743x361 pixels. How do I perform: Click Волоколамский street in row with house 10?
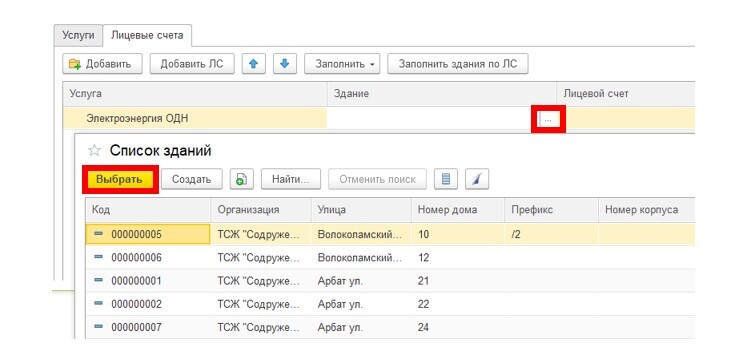[361, 234]
